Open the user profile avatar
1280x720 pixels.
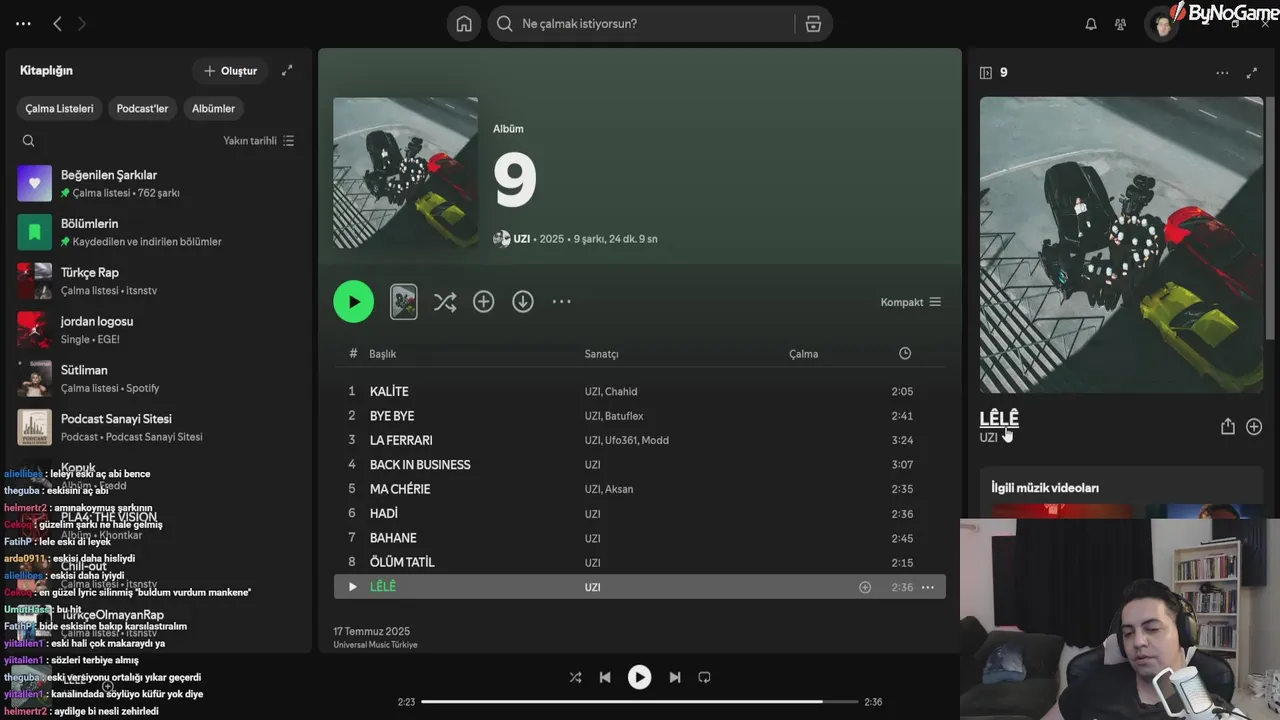[1161, 24]
